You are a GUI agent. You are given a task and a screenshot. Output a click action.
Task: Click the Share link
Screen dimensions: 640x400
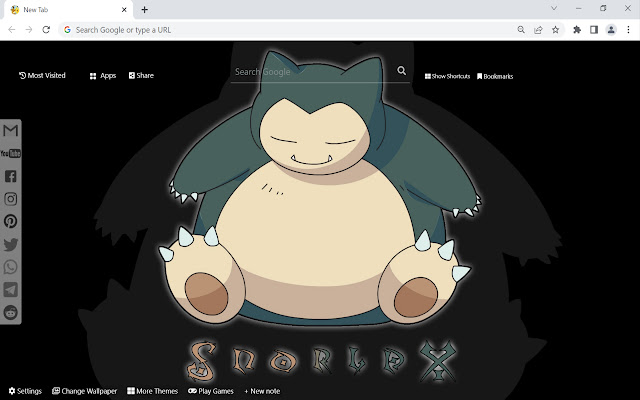[x=141, y=76]
